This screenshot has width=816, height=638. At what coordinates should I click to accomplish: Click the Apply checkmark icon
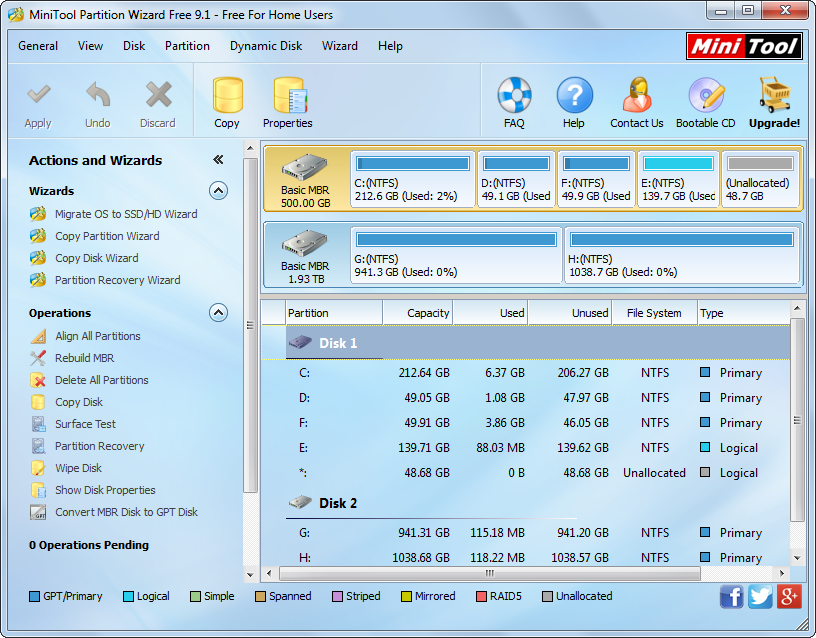(39, 95)
